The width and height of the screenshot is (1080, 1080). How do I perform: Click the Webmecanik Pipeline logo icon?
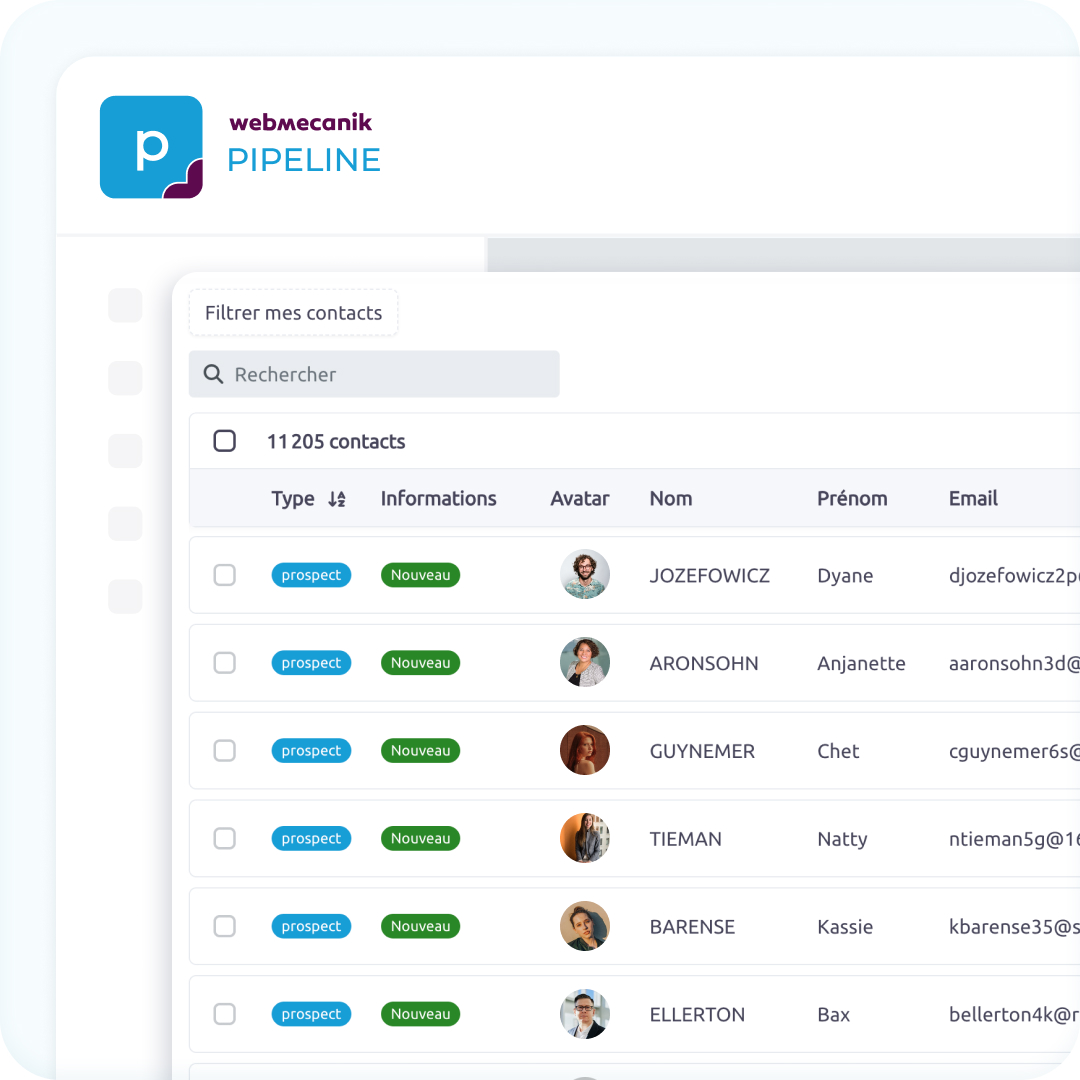pyautogui.click(x=151, y=147)
